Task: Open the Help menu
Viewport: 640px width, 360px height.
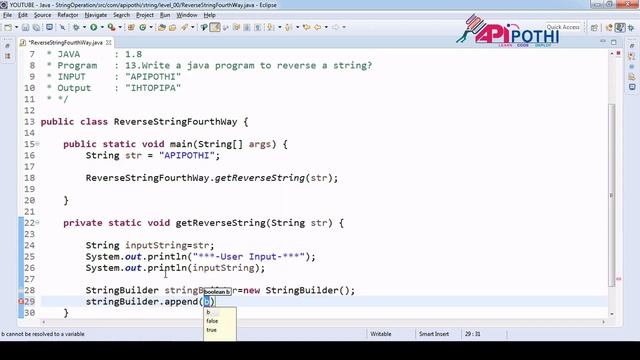Action: click(x=209, y=15)
